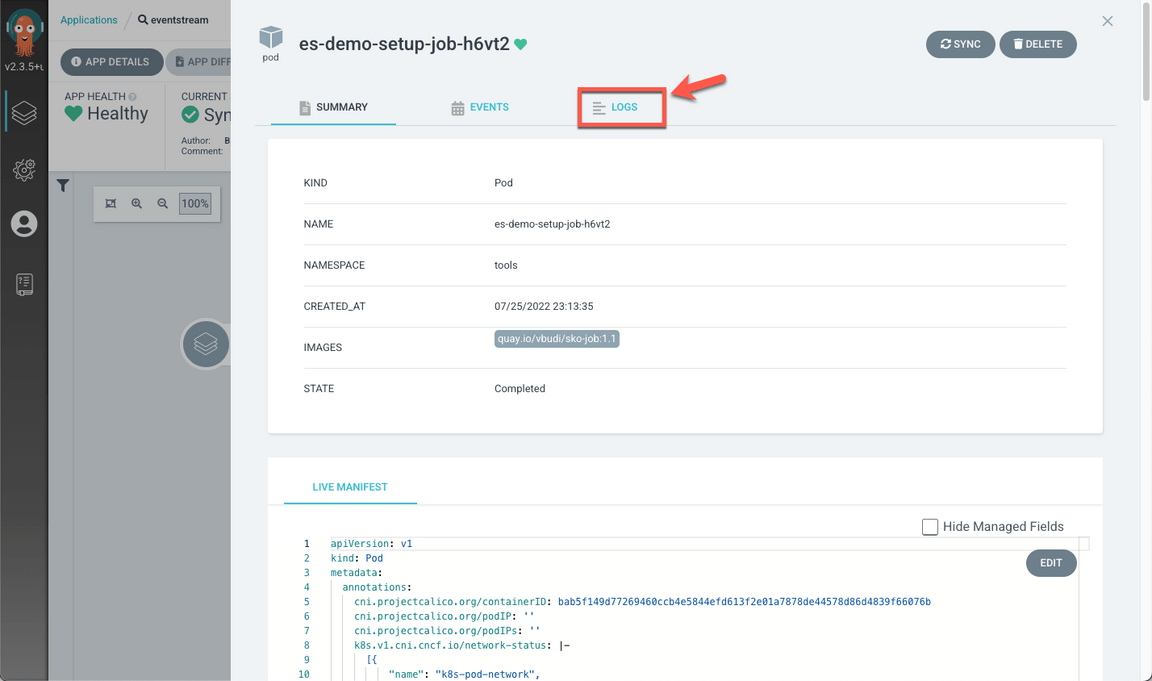Screen dimensions: 1152x681
Task: Click the zoom out magnifier icon
Action: [162, 204]
